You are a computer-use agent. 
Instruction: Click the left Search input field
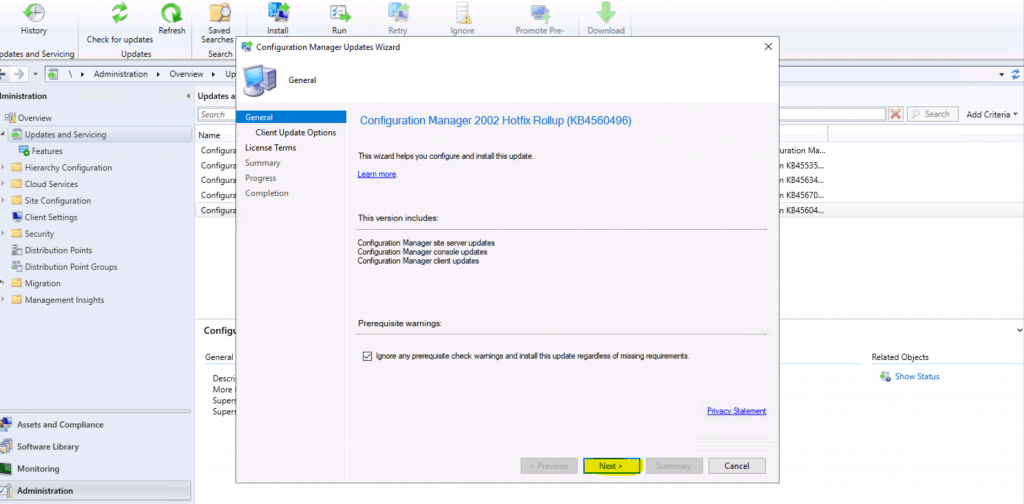tap(217, 114)
